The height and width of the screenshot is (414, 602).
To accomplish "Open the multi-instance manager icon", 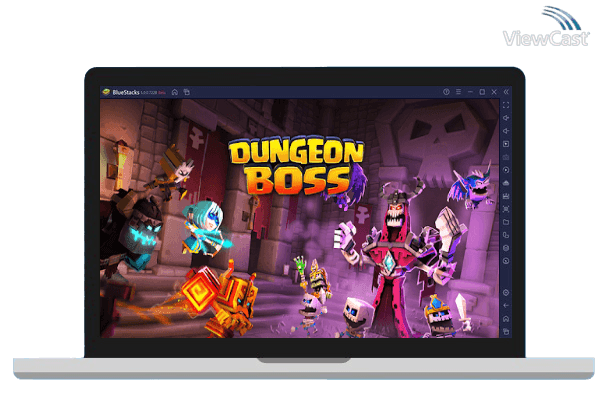I will point(506,248).
